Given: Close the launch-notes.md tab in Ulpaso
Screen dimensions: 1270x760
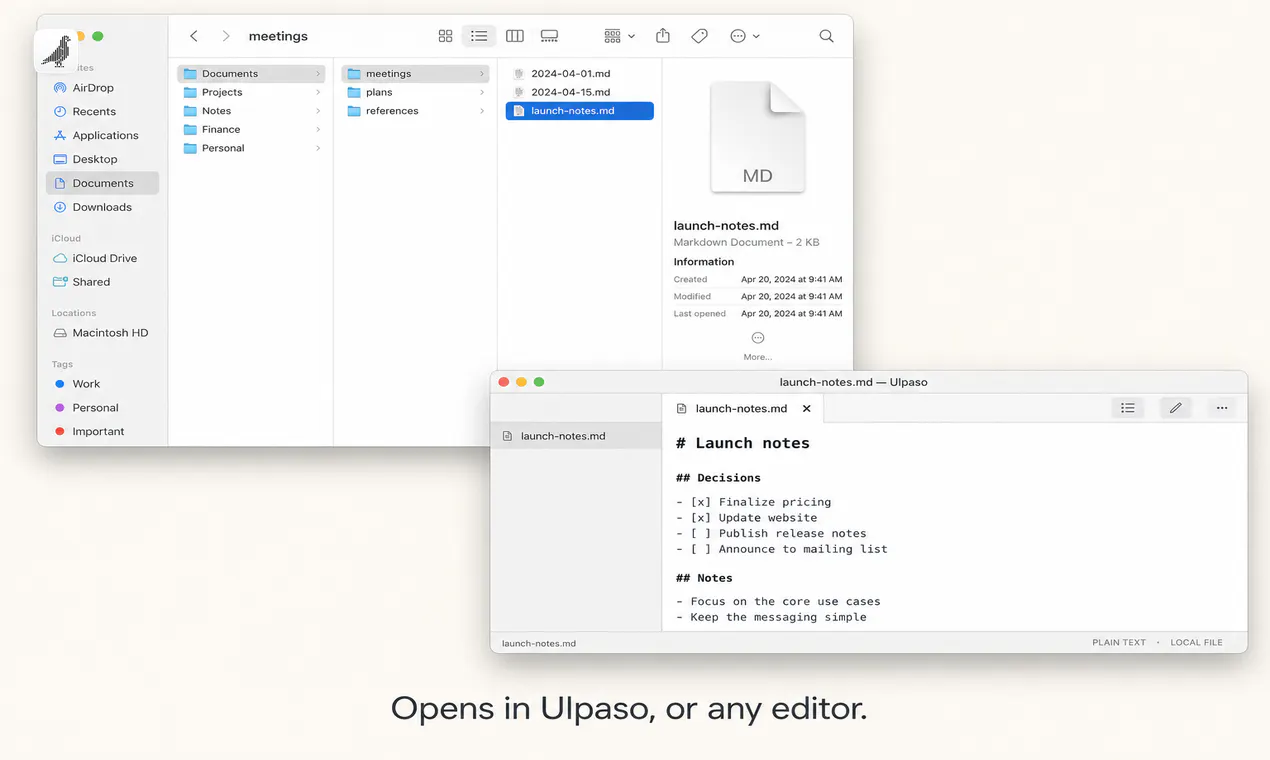Looking at the screenshot, I should [x=806, y=409].
